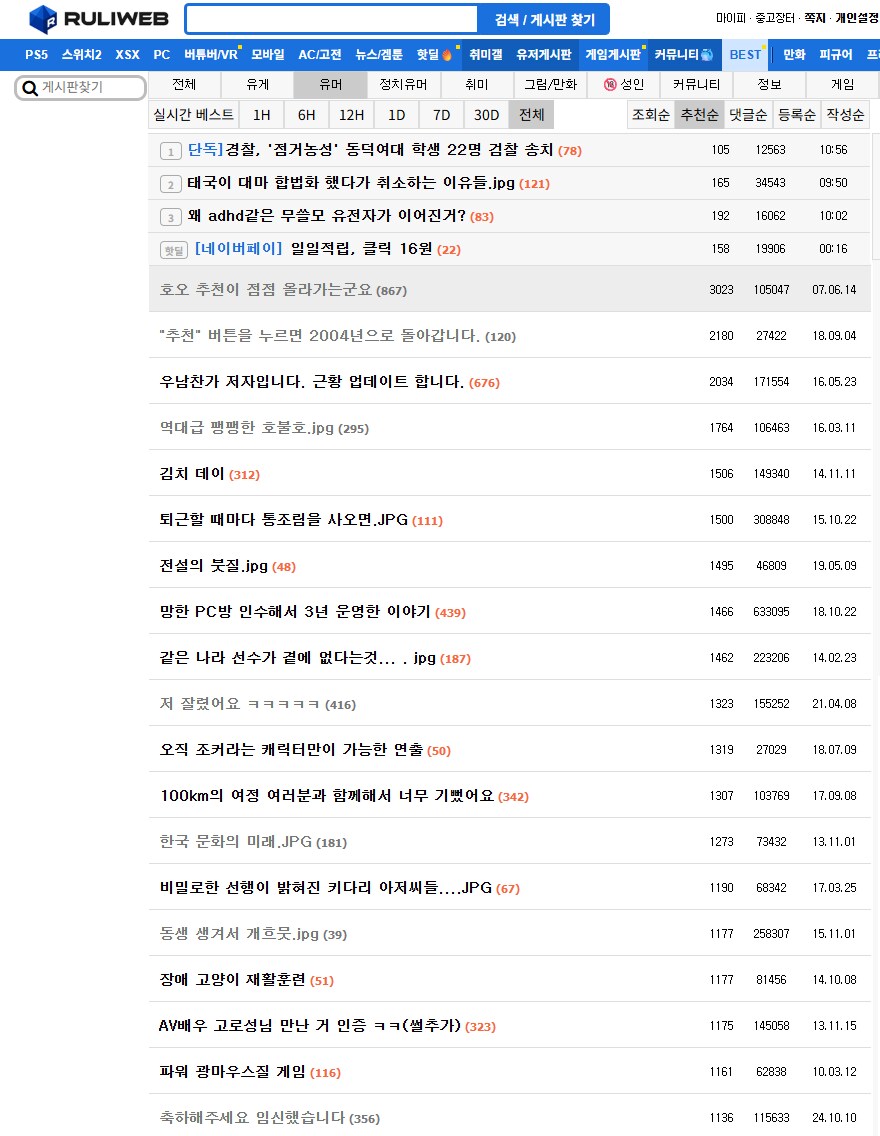This screenshot has height=1136, width=880.
Task: Sort posts by 댓글순
Action: pos(749,114)
